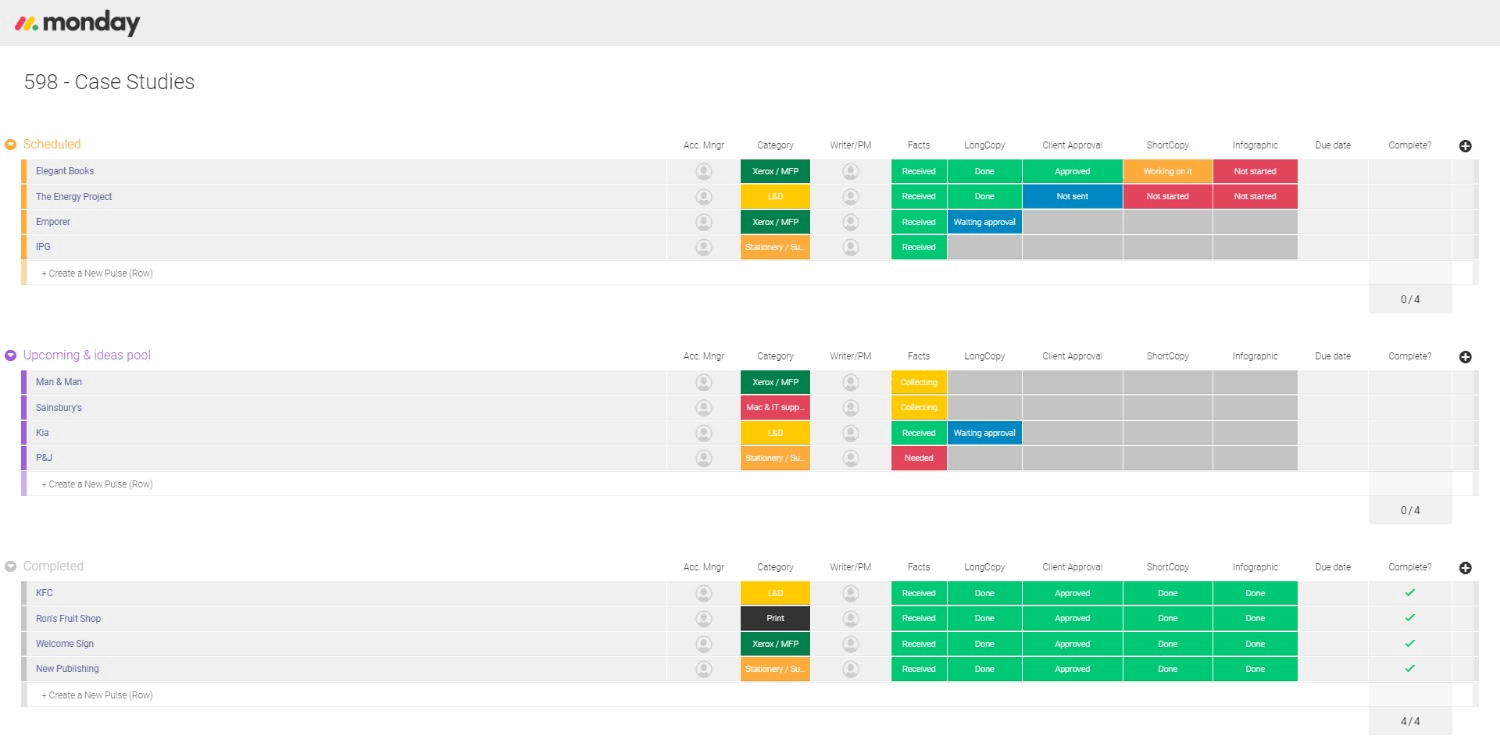This screenshot has width=1500, height=739.
Task: Click the Scheduled group title
Action: tap(52, 144)
